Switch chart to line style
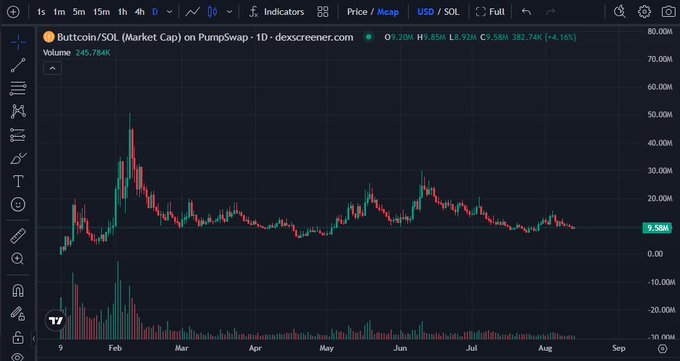Viewport: 680px width, 361px height. pos(193,12)
